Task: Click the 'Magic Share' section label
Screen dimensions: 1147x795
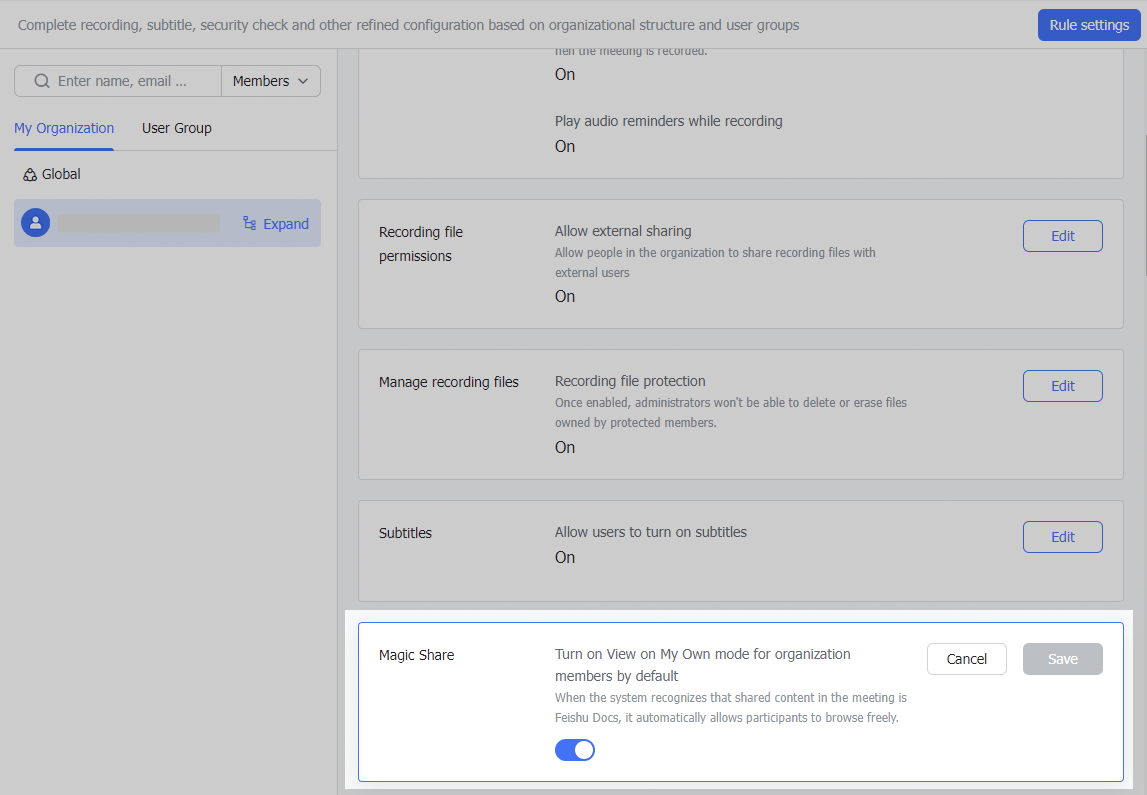Action: pyautogui.click(x=416, y=655)
